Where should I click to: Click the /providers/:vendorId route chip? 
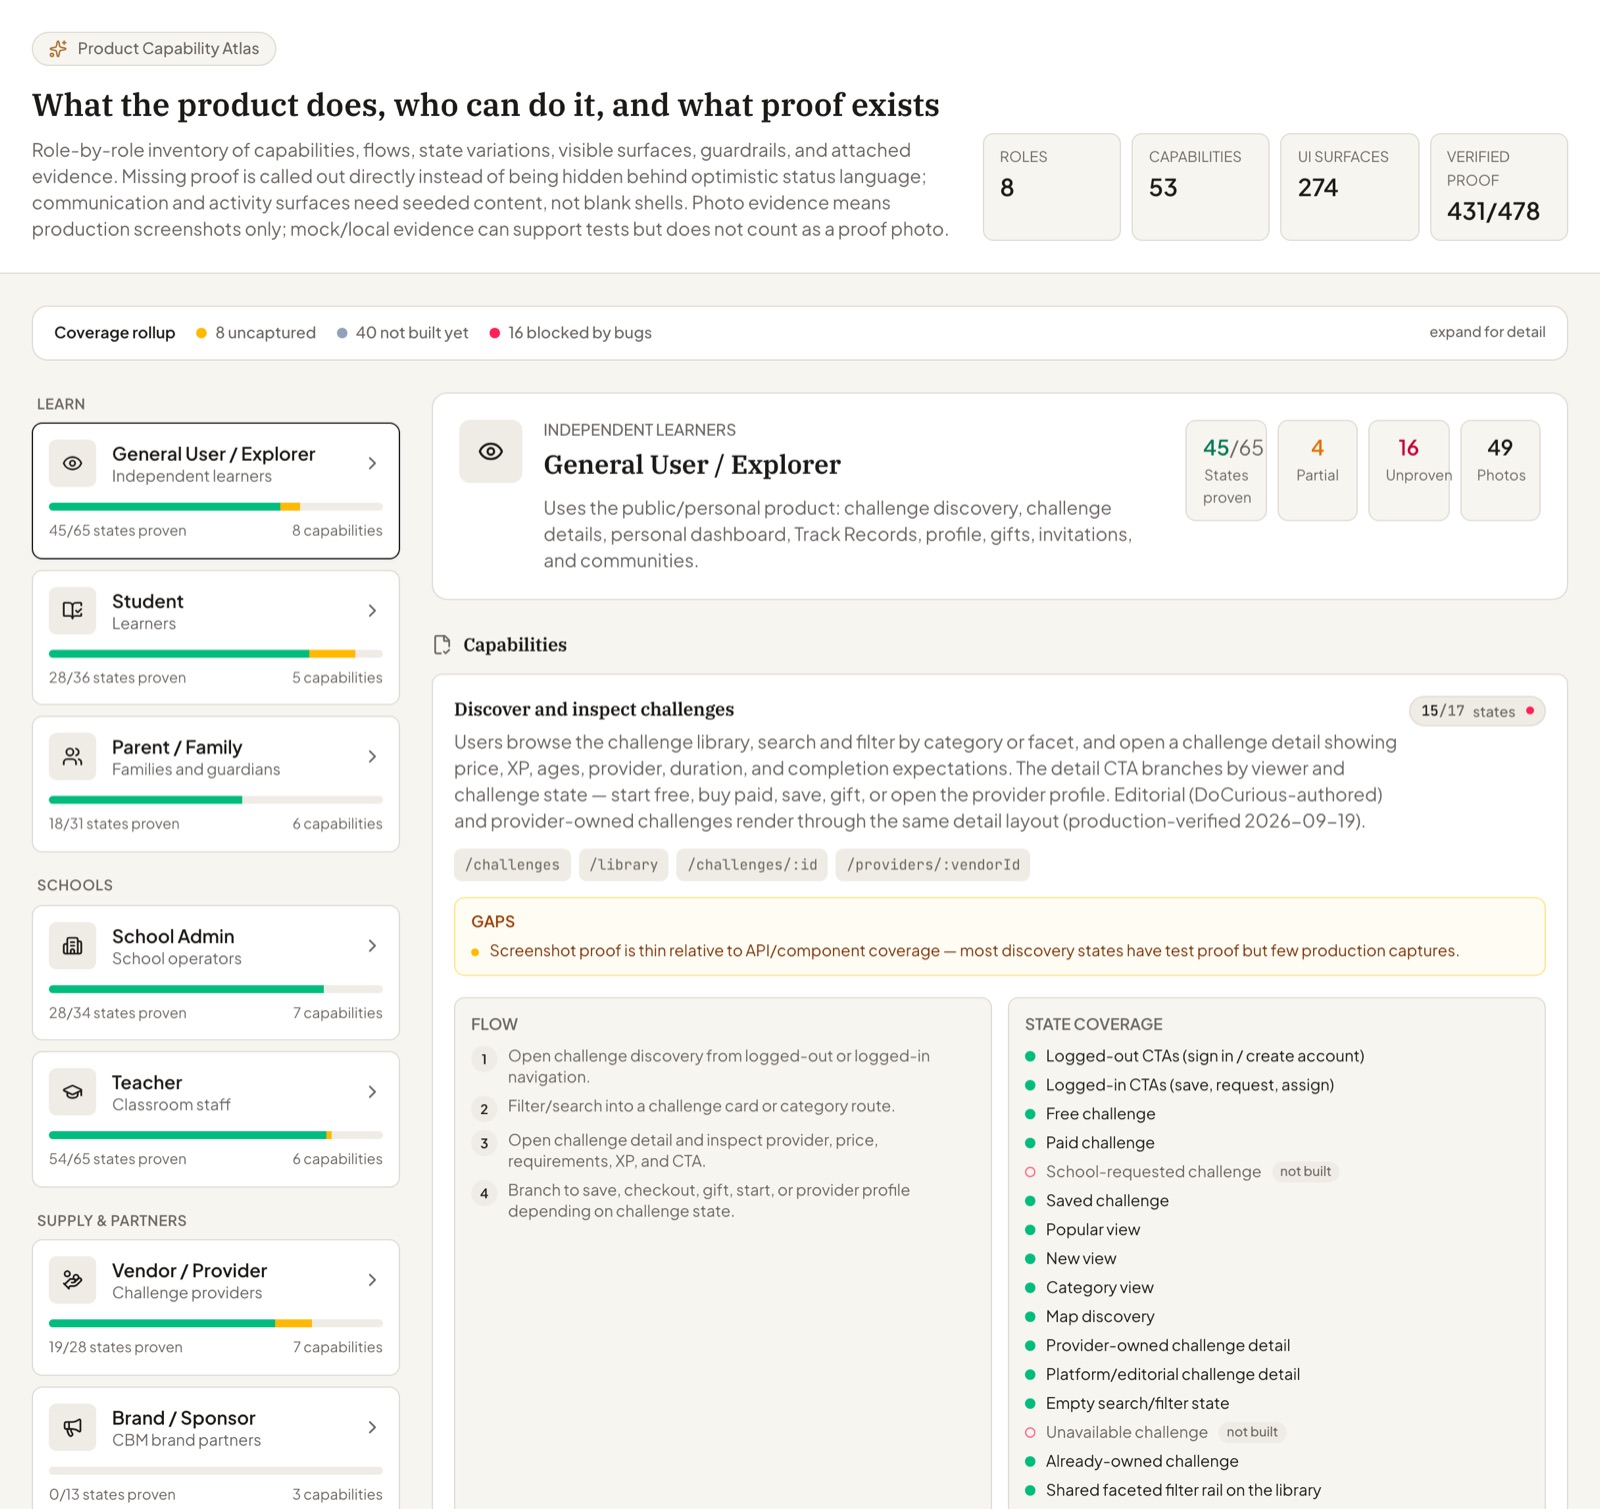933,864
